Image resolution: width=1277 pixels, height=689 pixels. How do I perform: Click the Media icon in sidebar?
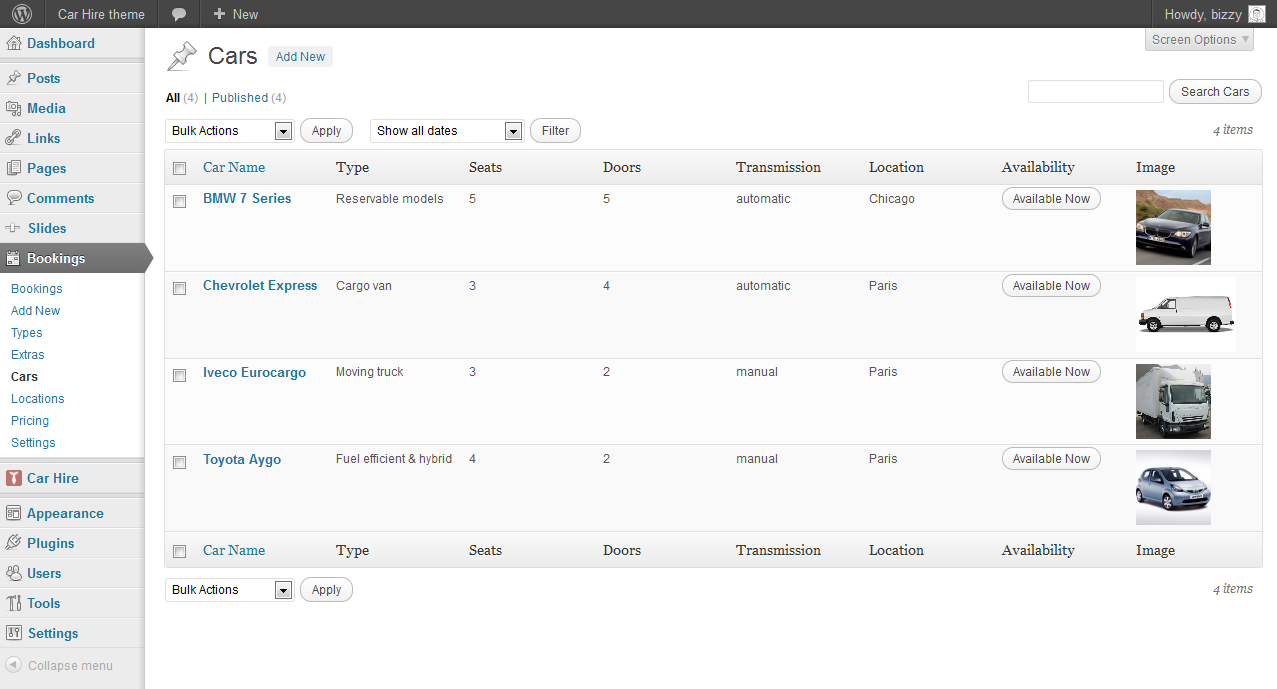coord(14,108)
